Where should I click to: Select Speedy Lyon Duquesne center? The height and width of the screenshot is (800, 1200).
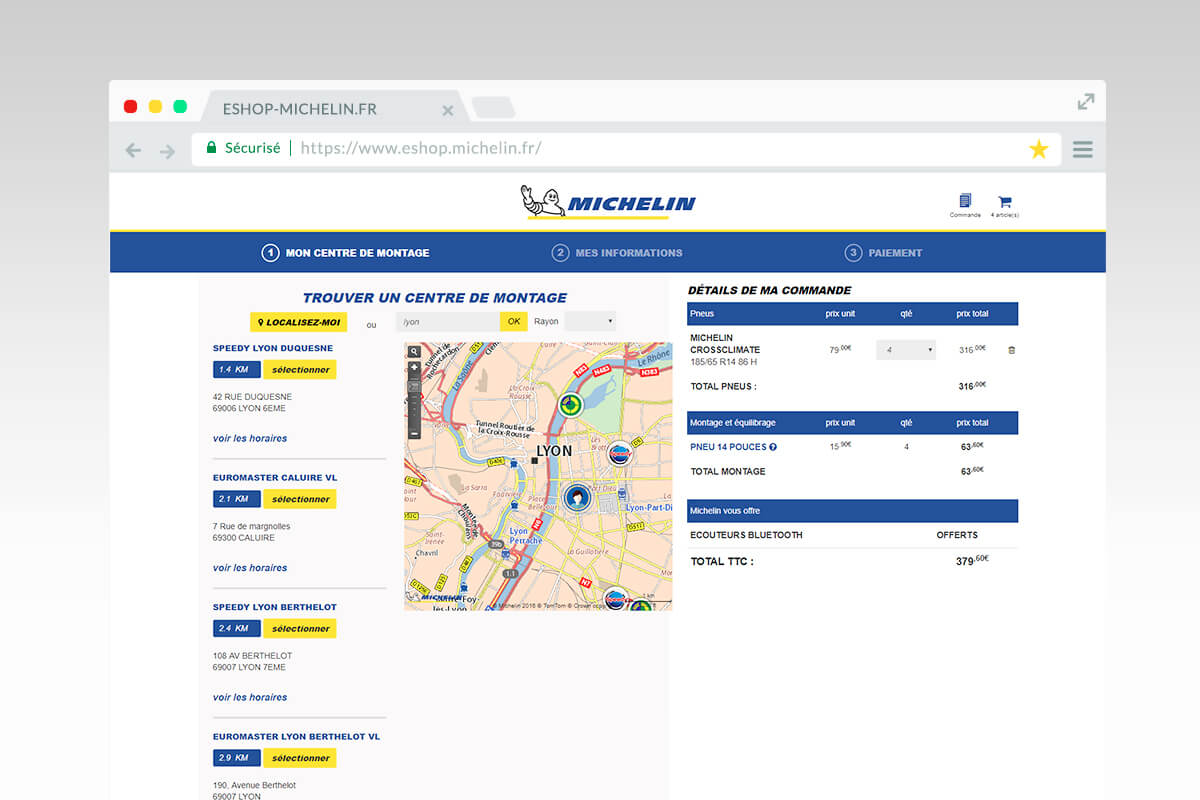click(x=300, y=370)
